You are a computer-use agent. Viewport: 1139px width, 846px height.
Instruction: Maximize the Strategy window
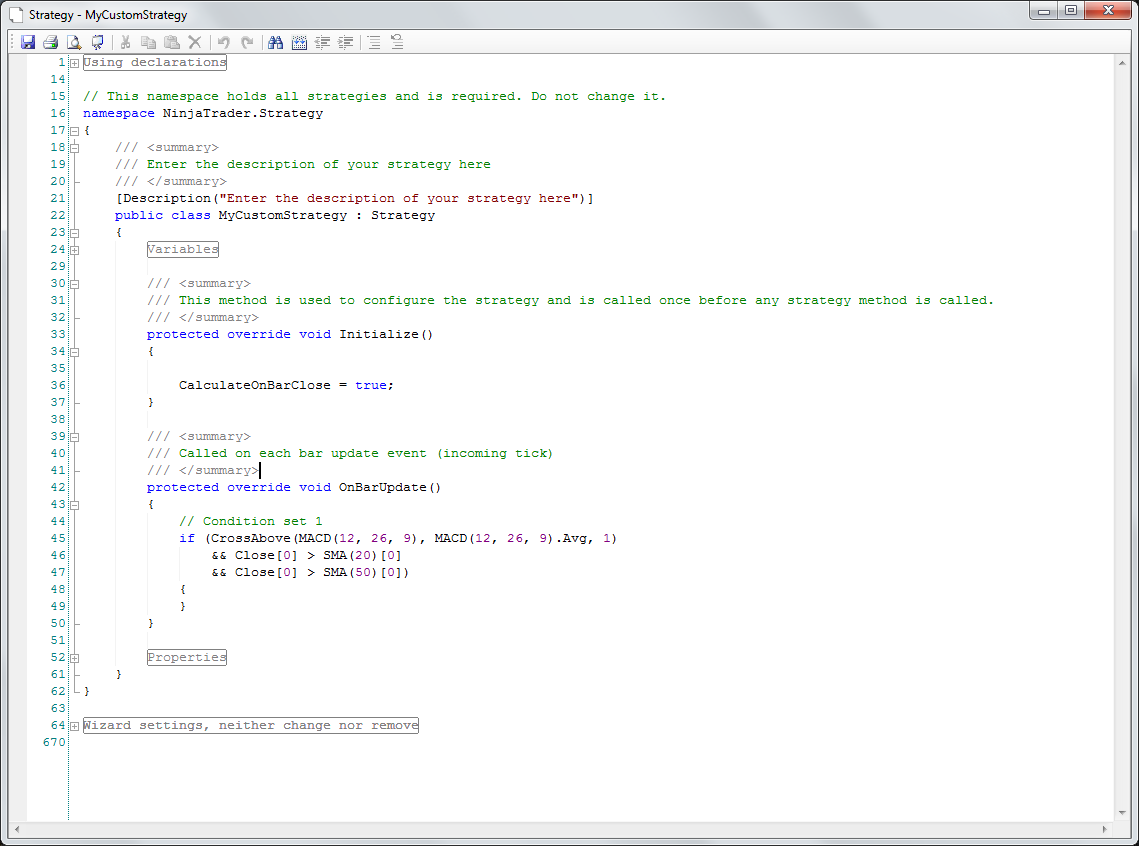[x=1071, y=10]
